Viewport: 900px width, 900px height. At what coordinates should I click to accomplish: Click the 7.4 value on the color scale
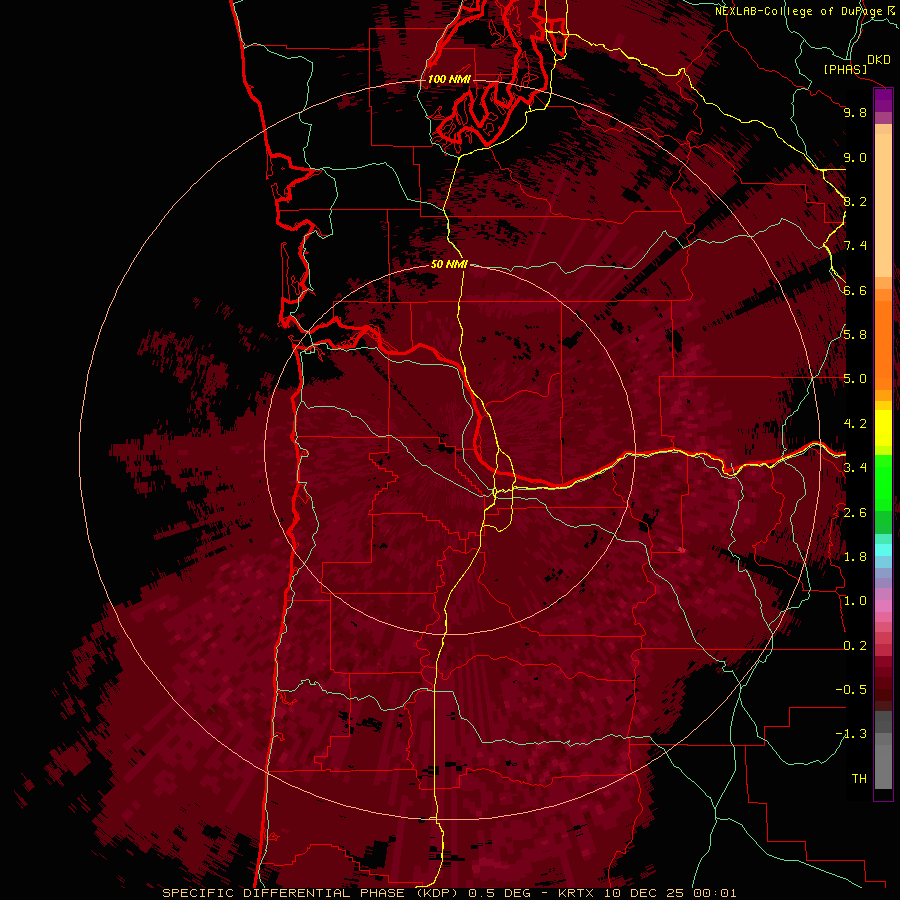[x=855, y=246]
